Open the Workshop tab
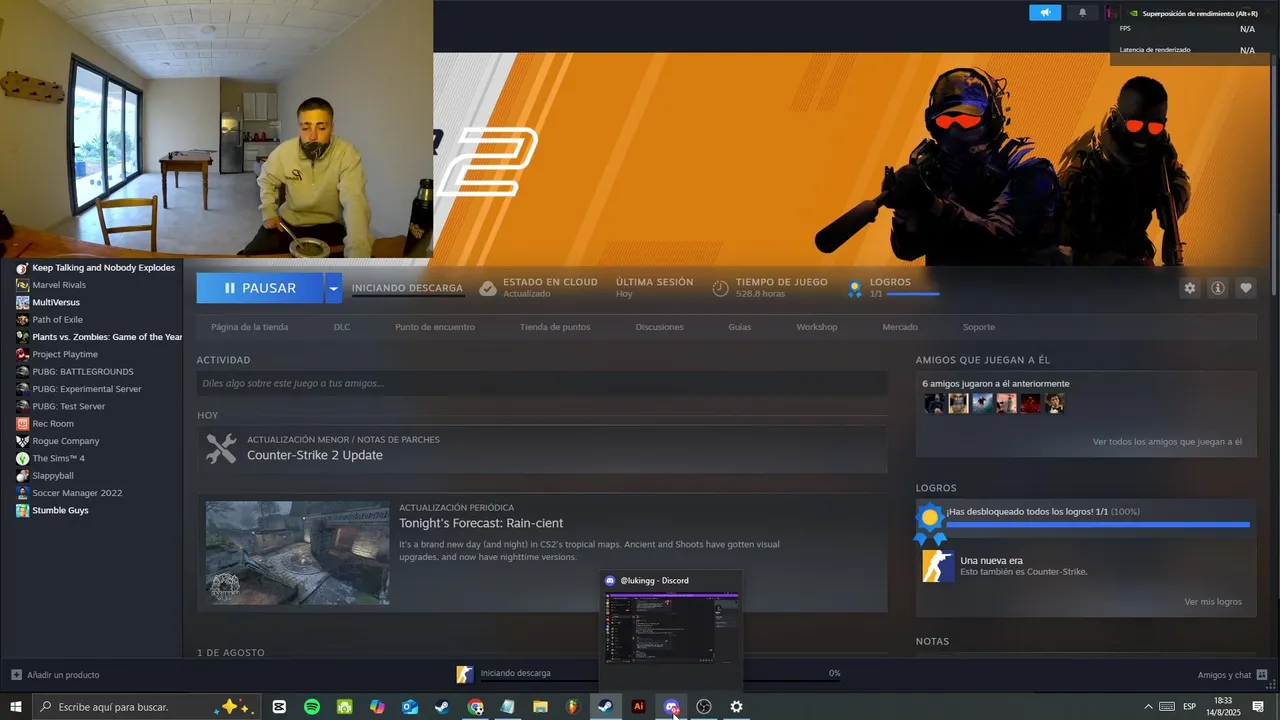 [817, 327]
